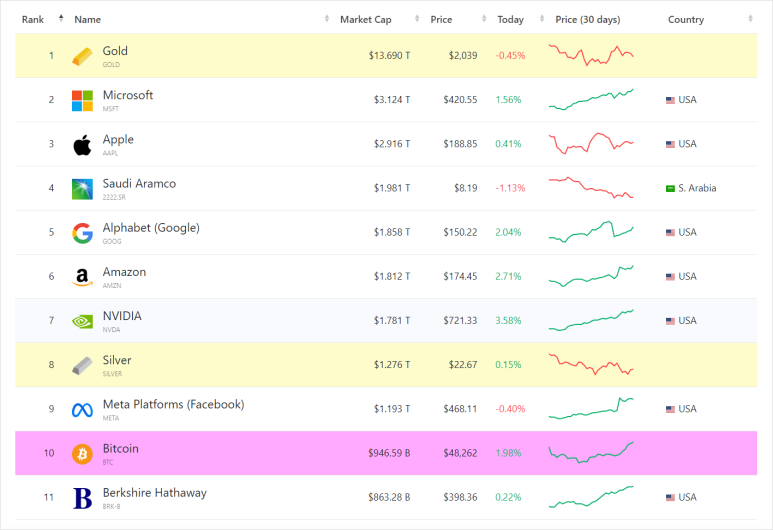Open the Berkshire Hathaway link
773x530 pixels.
pyautogui.click(x=155, y=493)
